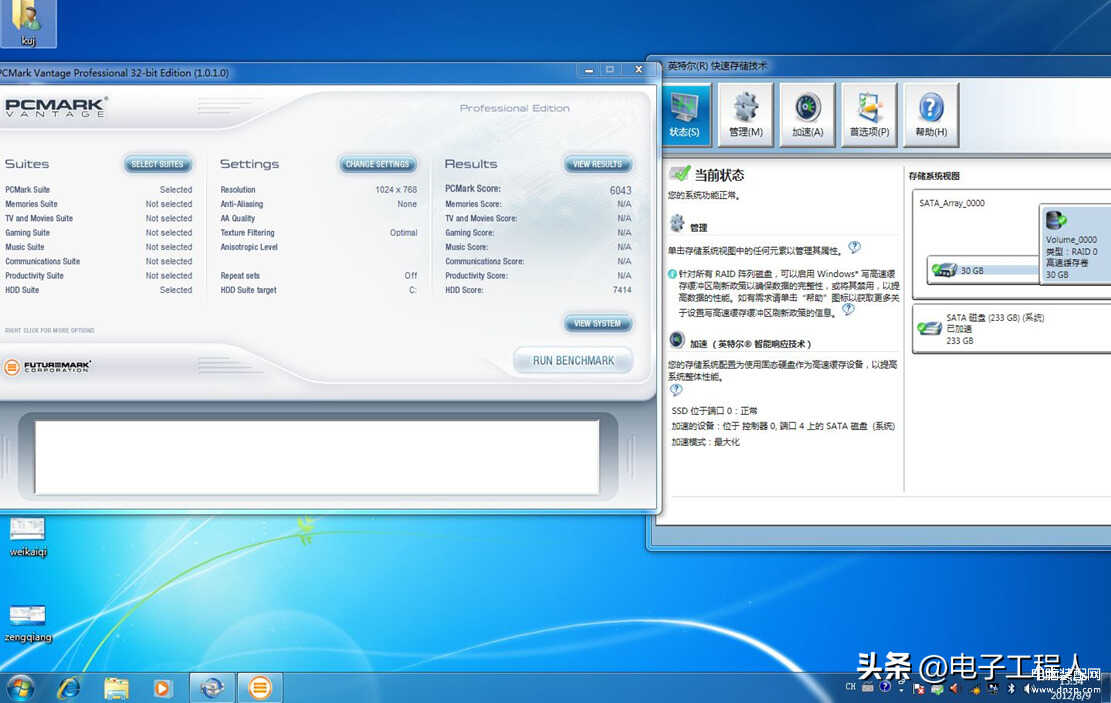Click the HDD Suite row in Suites

click(98, 290)
